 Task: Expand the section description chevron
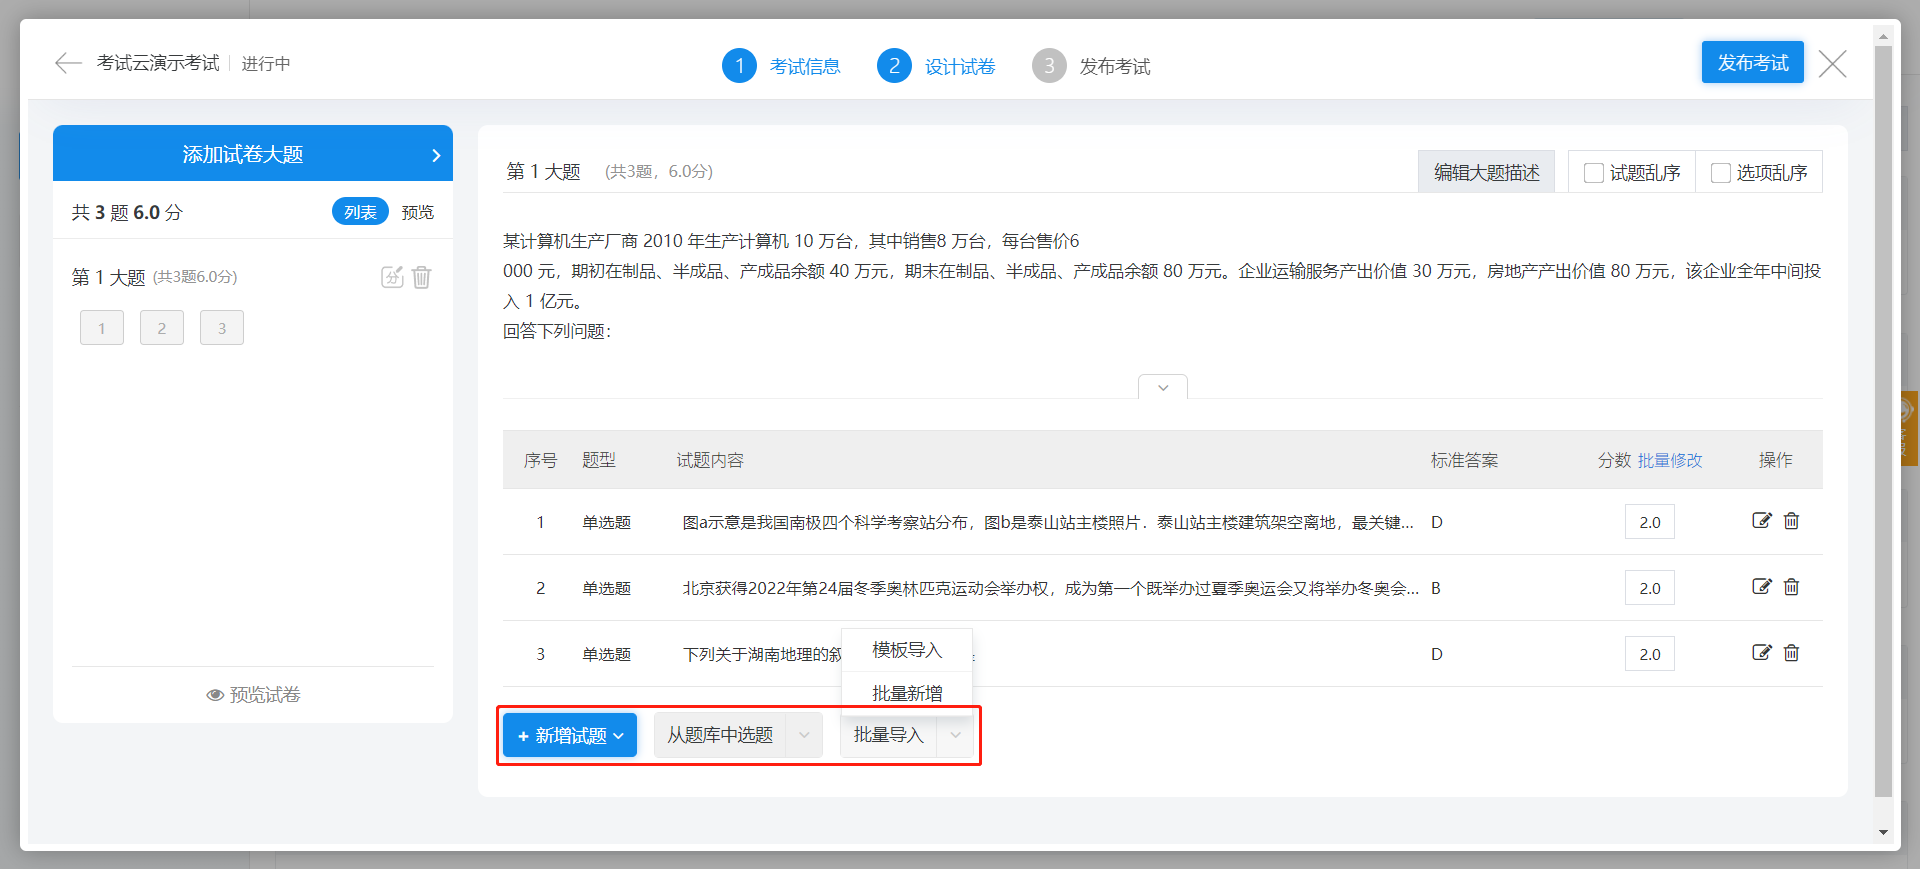coord(1162,388)
